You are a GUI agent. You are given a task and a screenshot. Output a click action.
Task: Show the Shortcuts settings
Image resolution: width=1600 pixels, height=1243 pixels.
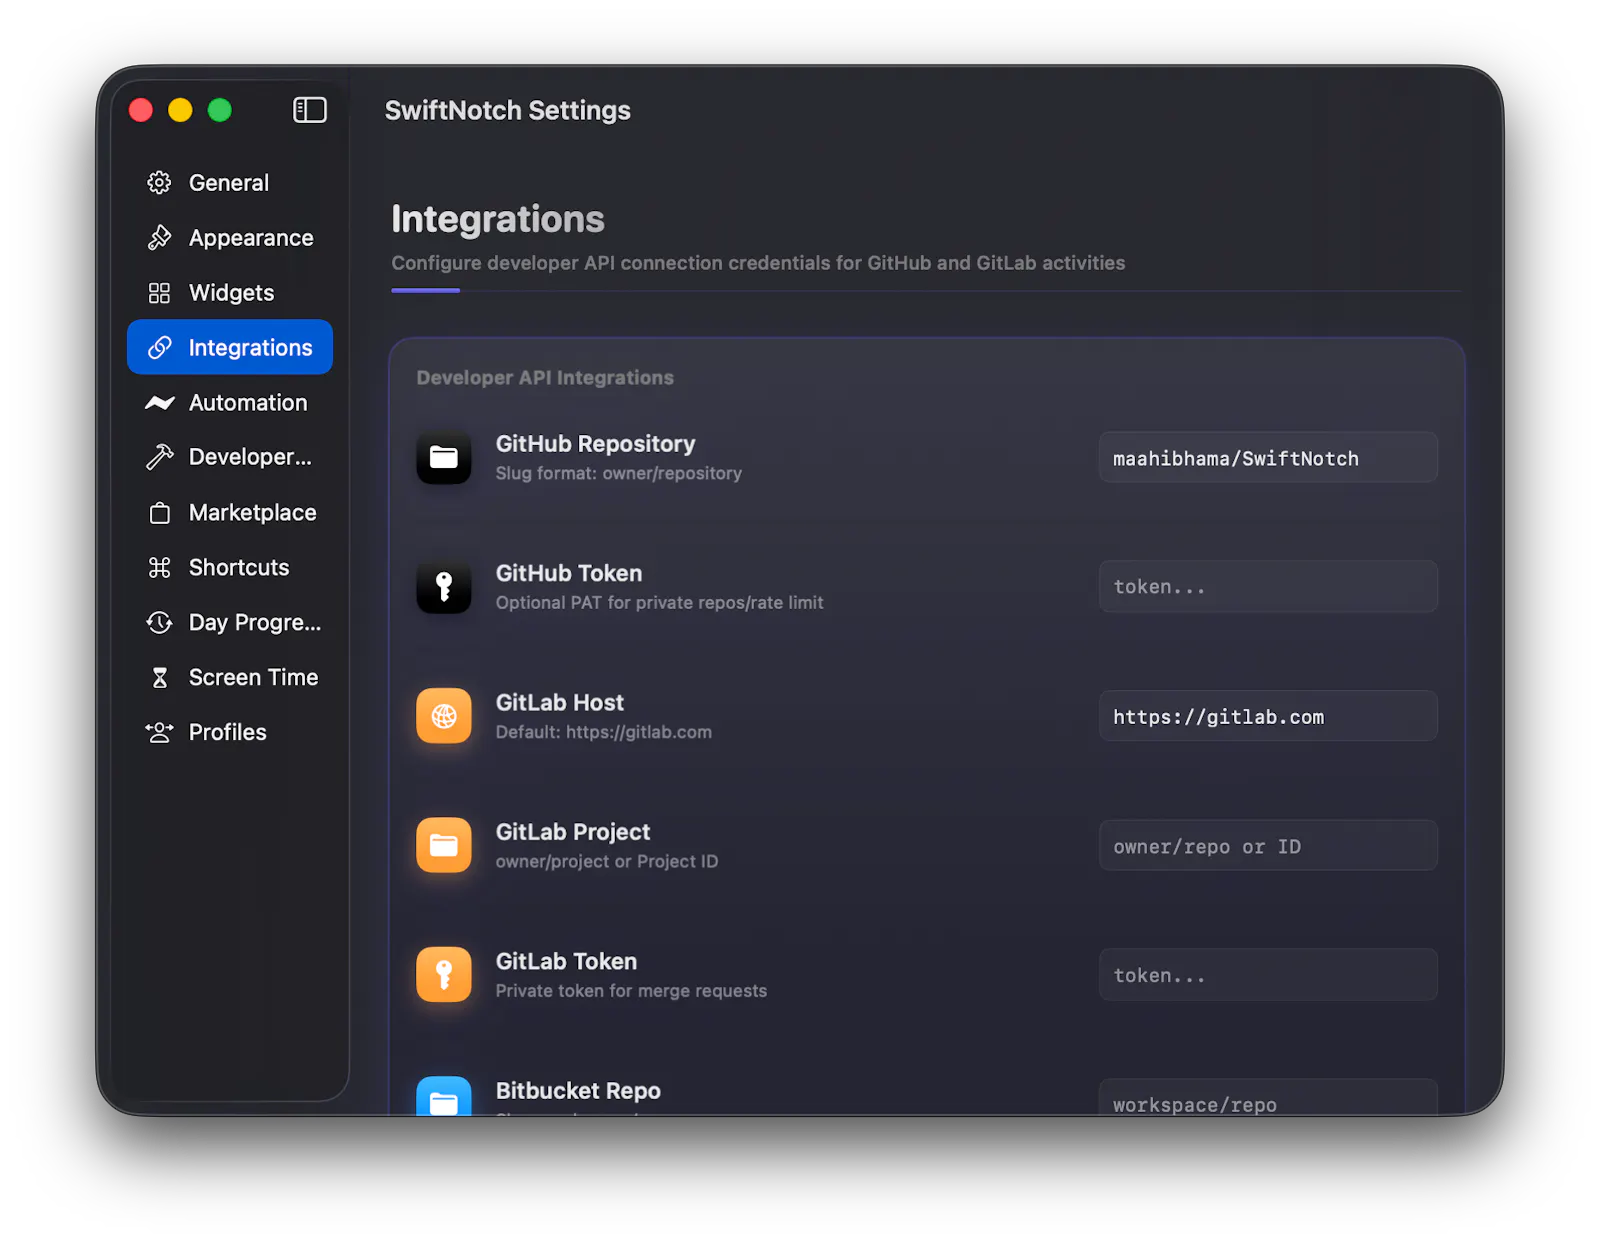(x=230, y=568)
